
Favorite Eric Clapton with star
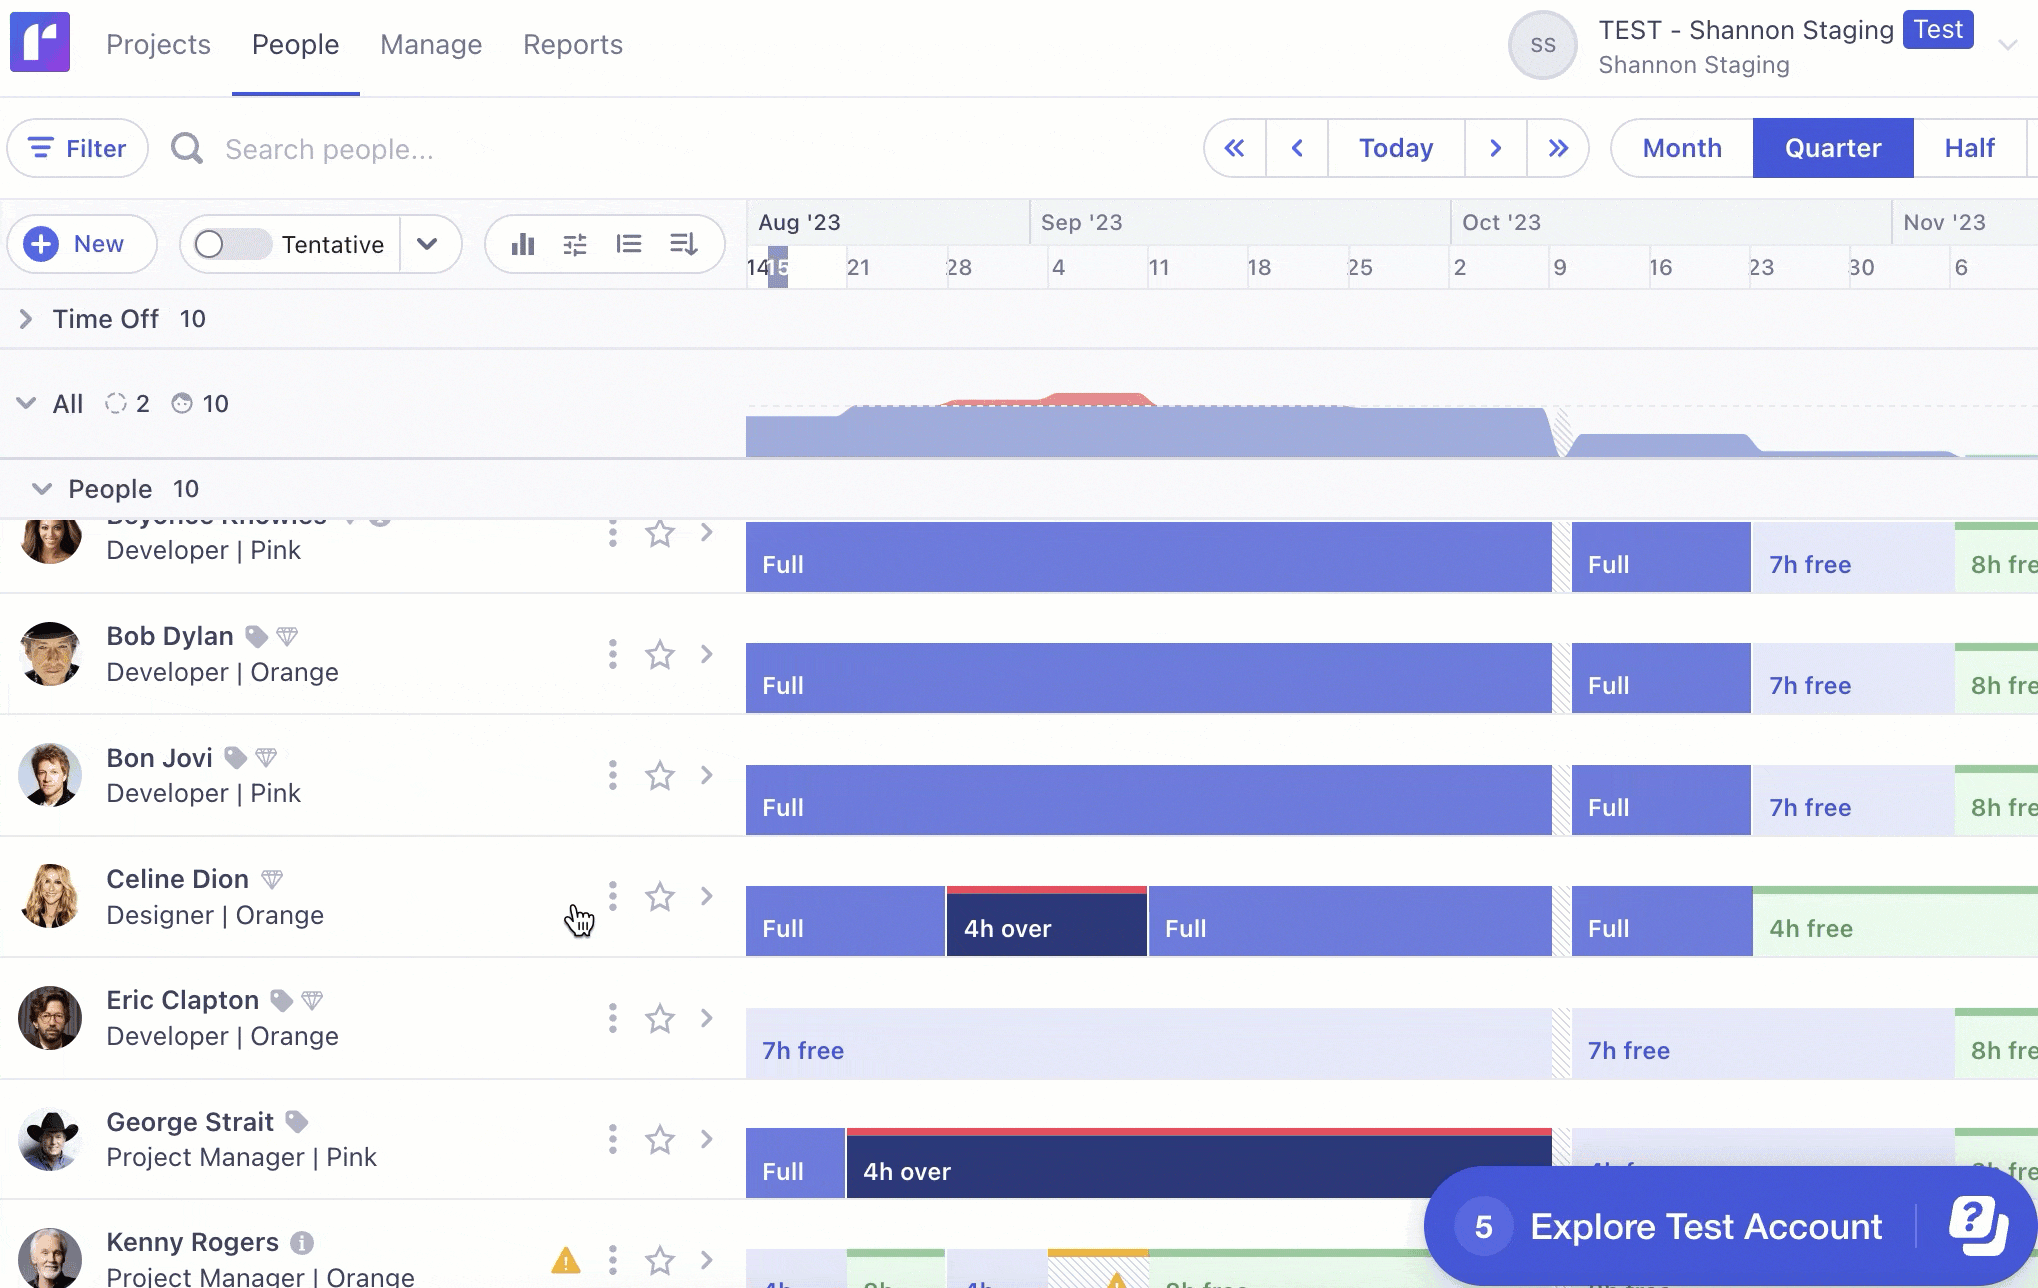pos(660,1019)
